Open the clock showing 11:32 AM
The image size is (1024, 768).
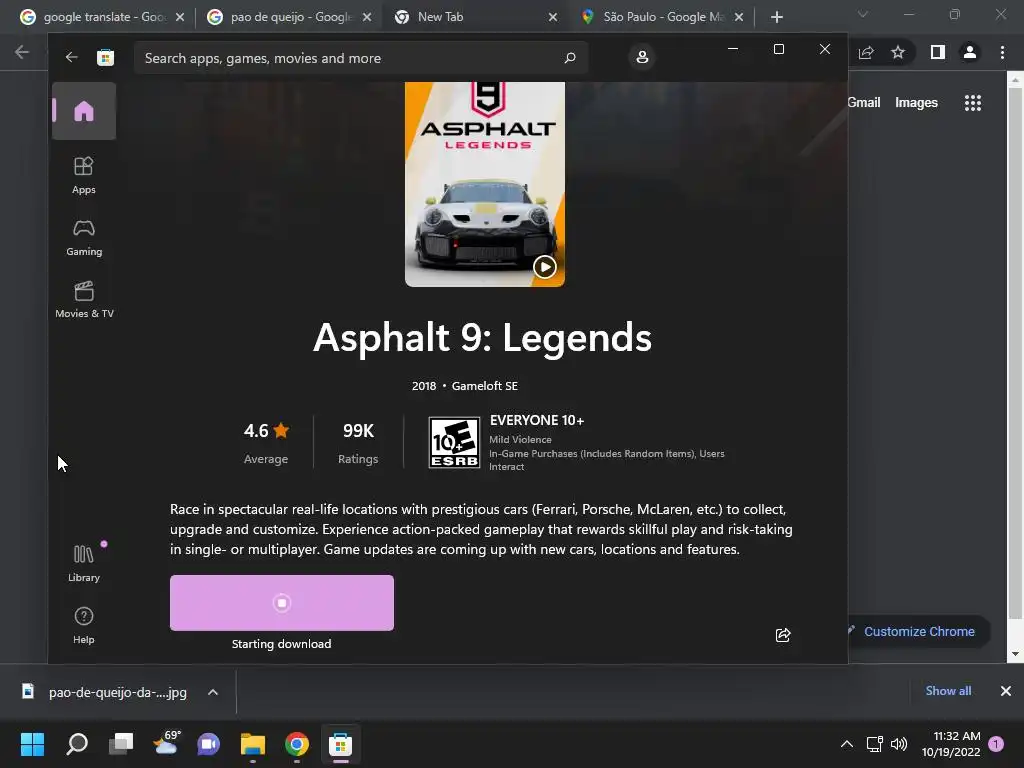[952, 744]
